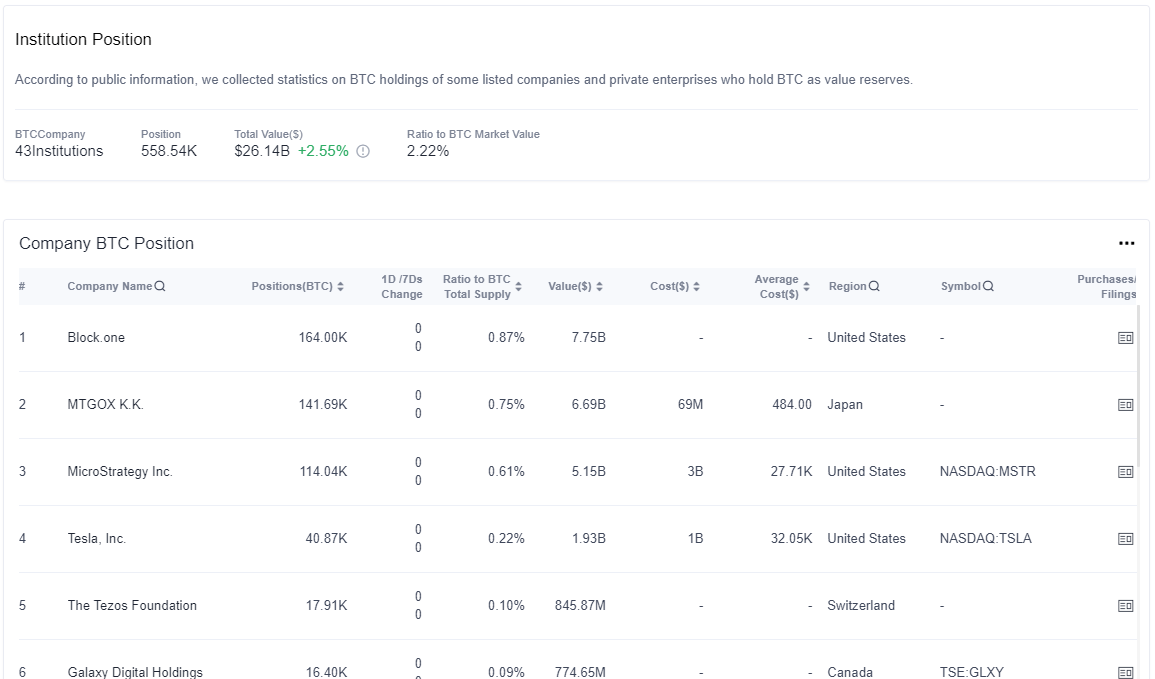
Task: Sort table by Positions(BTC) column
Action: pos(340,286)
